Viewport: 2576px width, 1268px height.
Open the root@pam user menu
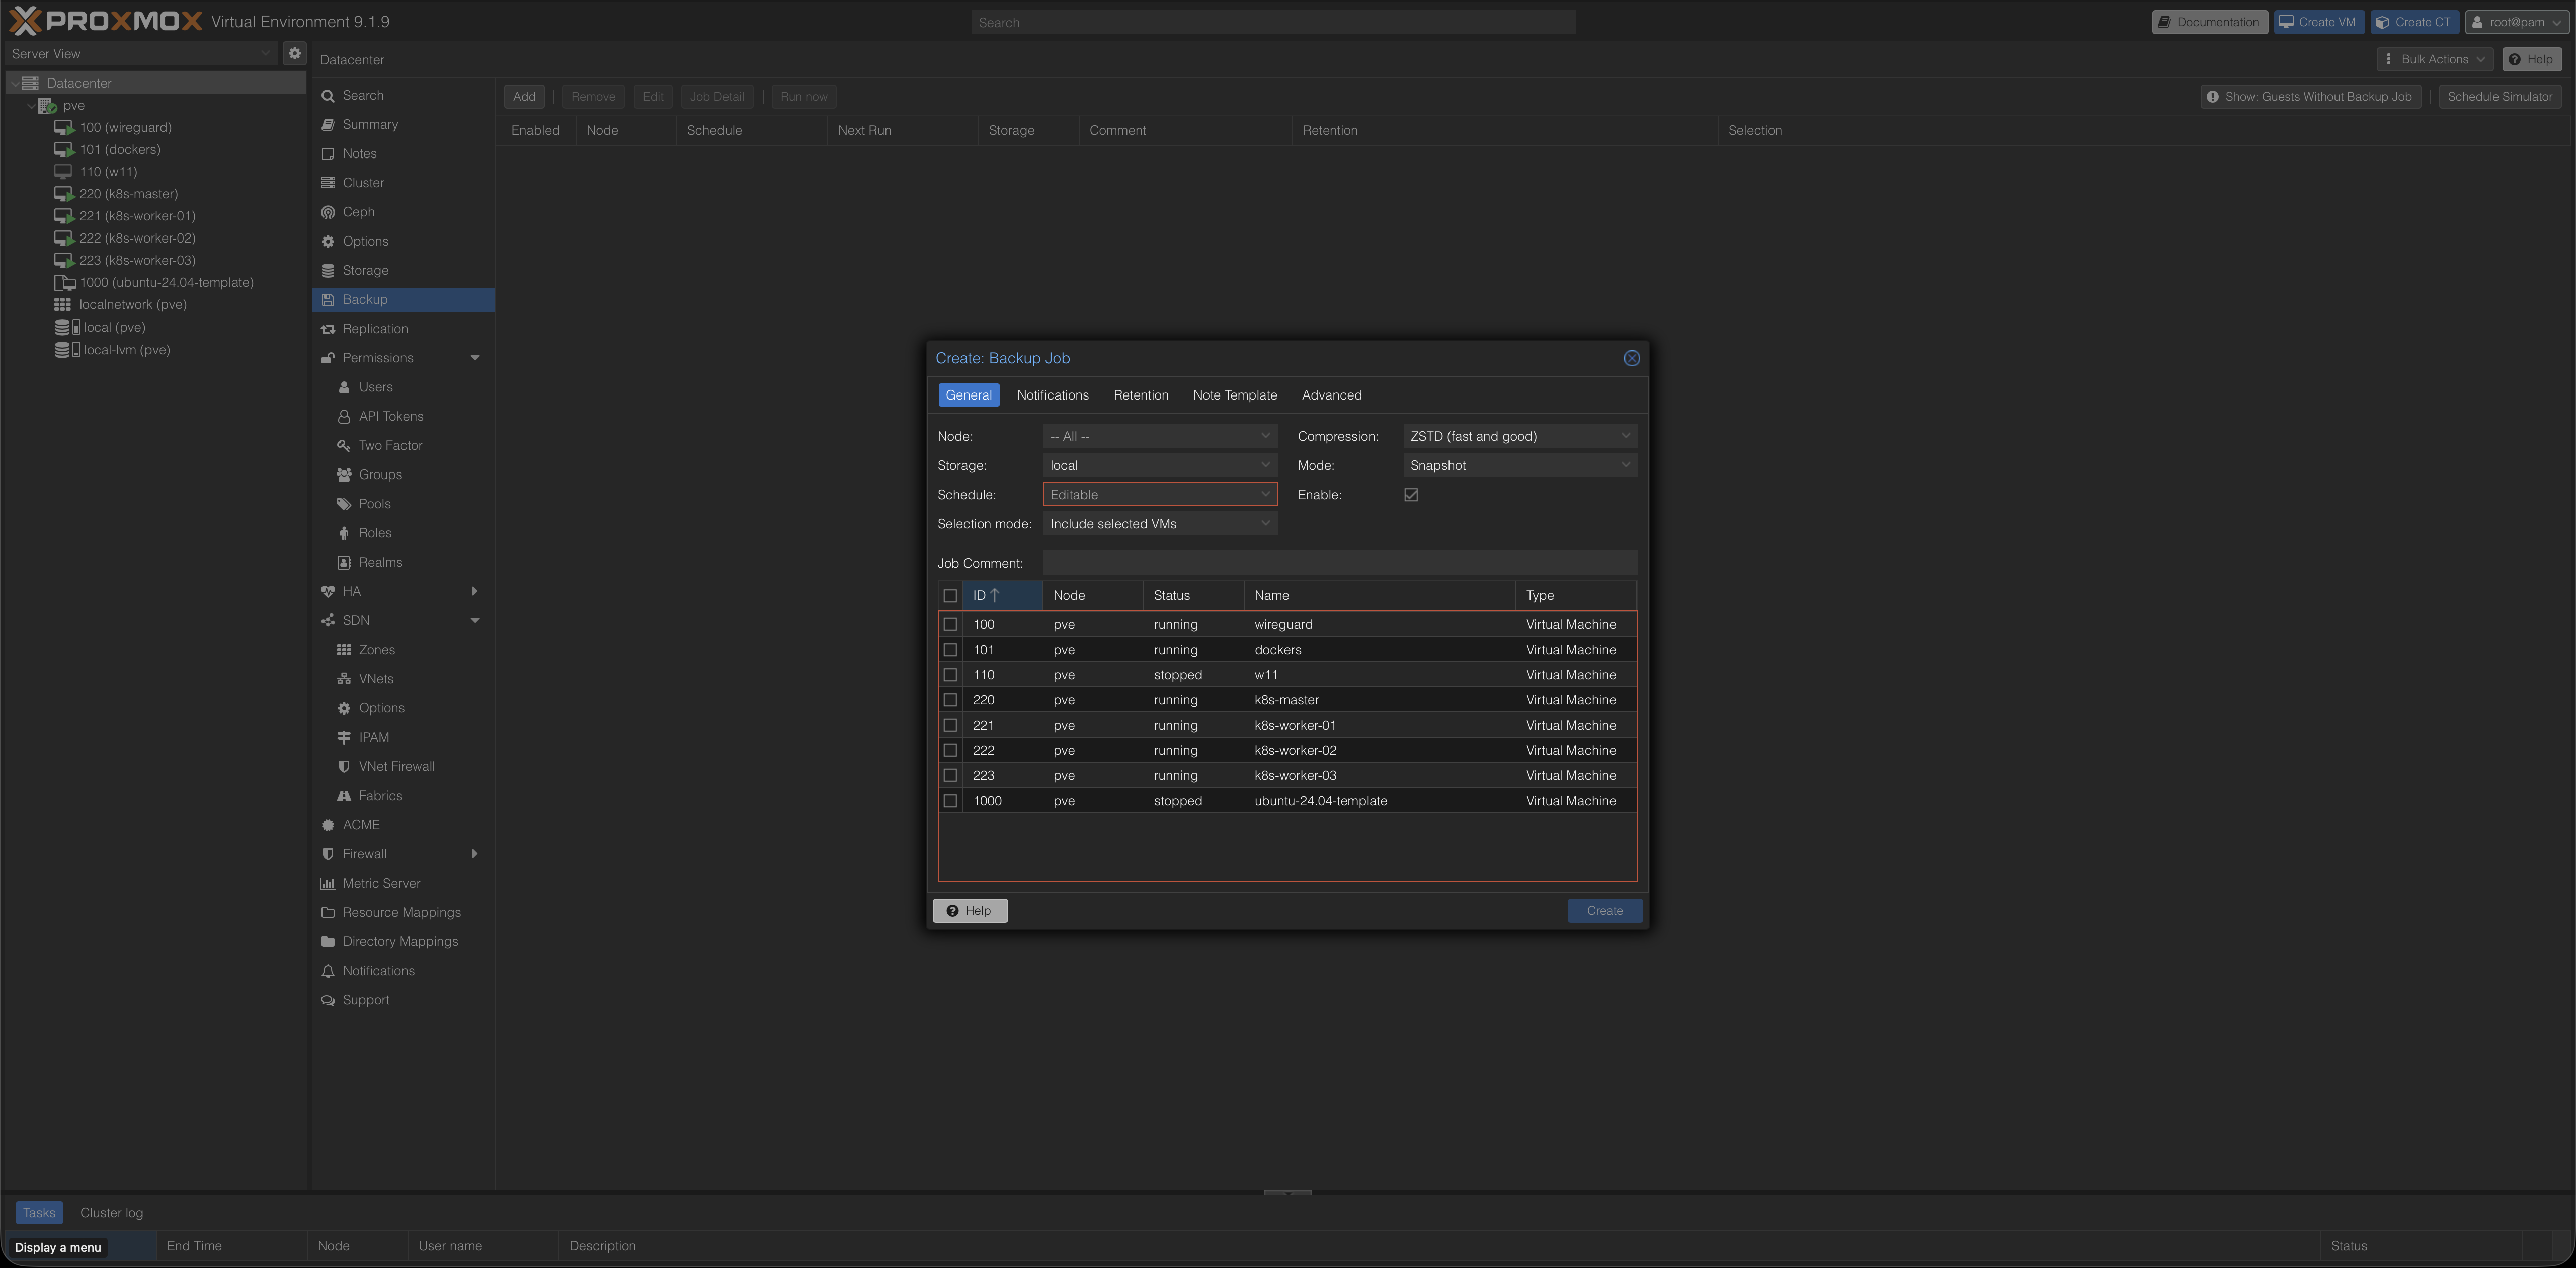point(2517,22)
